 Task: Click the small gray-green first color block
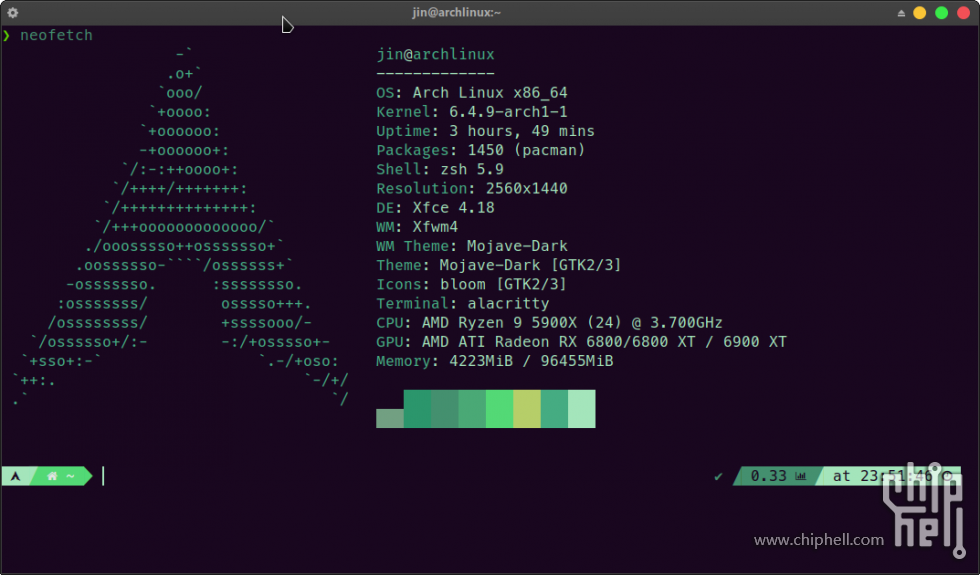pos(390,419)
